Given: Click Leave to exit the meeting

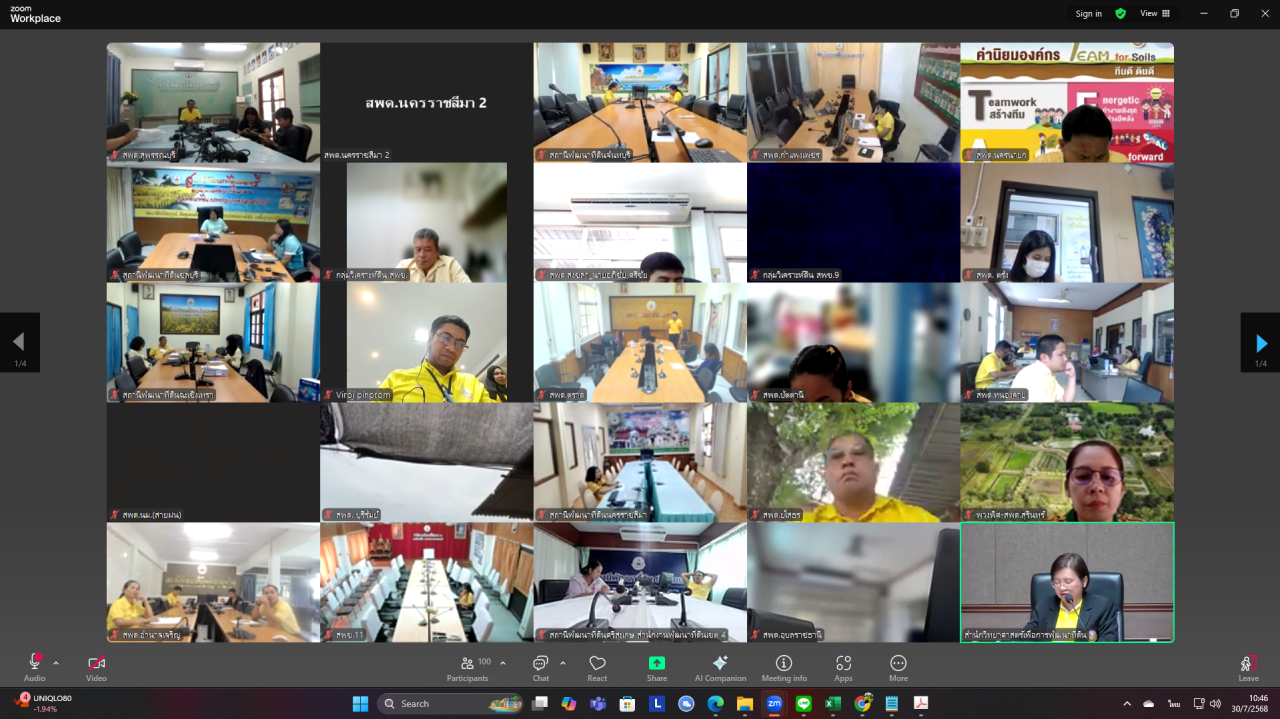Looking at the screenshot, I should 1248,666.
